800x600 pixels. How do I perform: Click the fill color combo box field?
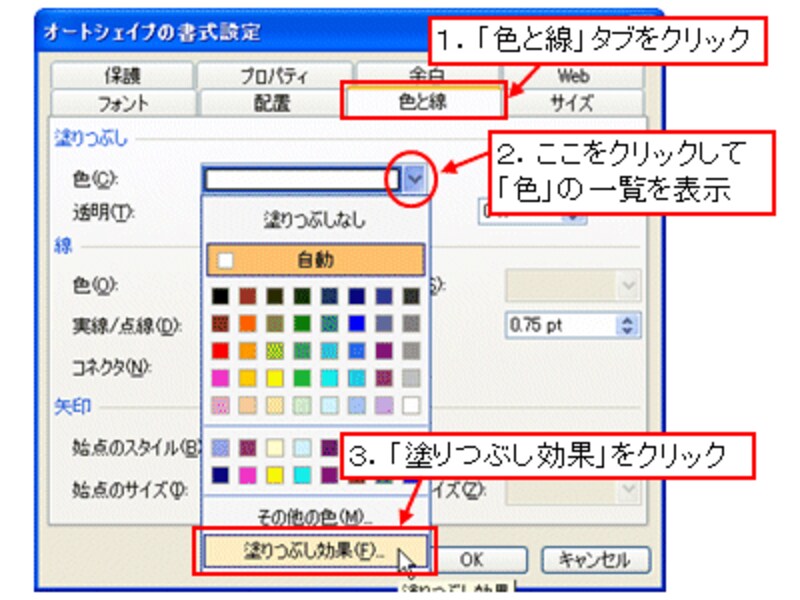coord(301,179)
